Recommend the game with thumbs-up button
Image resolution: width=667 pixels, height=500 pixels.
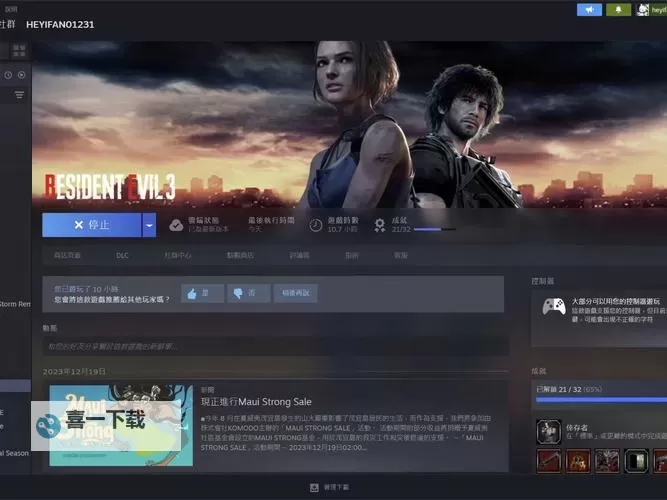[x=202, y=293]
